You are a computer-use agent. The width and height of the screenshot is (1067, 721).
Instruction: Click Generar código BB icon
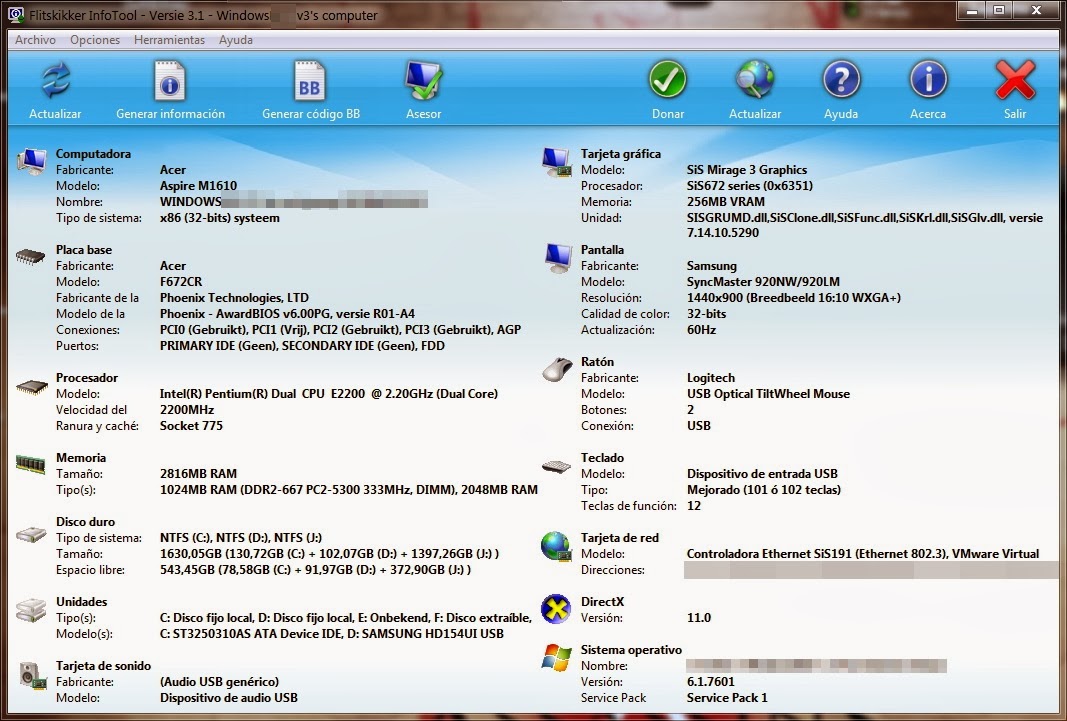pyautogui.click(x=308, y=80)
